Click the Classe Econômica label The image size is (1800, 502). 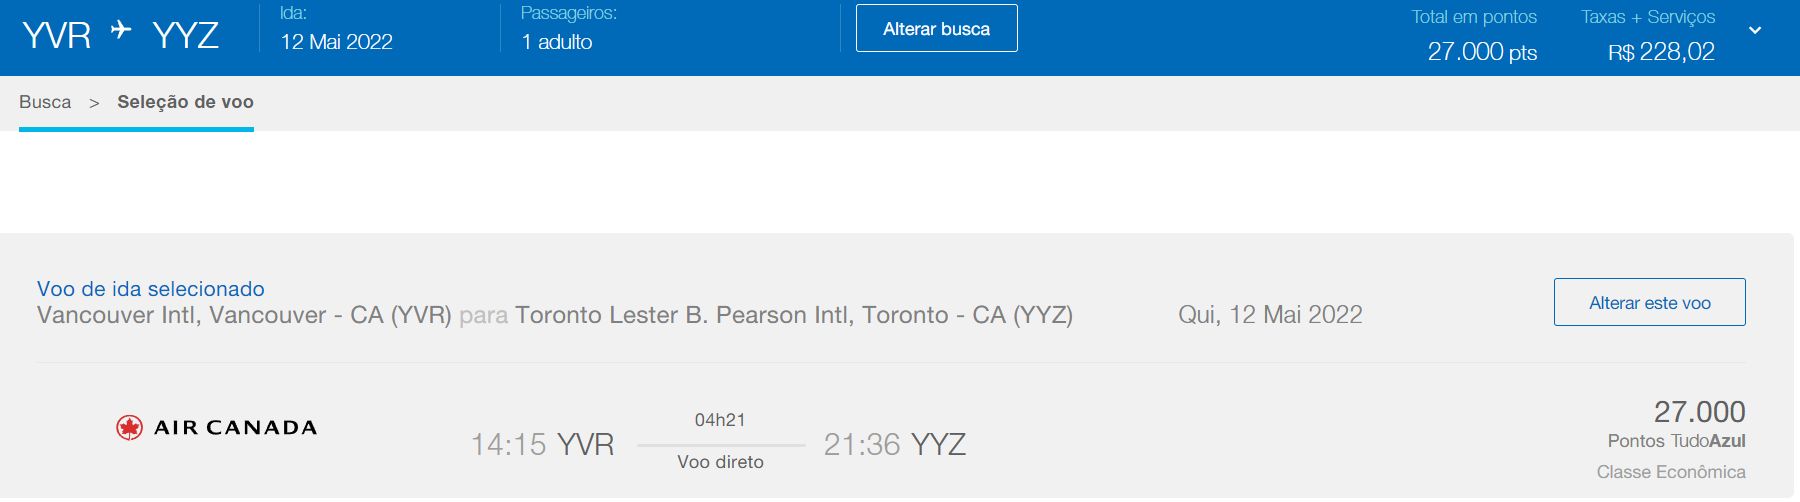1671,472
